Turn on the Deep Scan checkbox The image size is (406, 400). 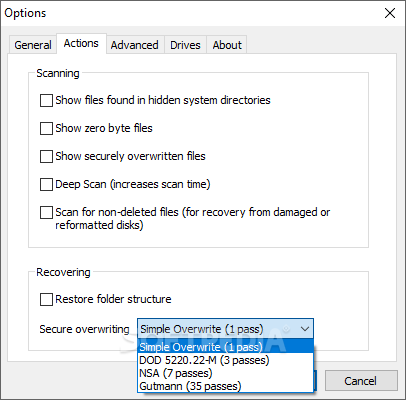coord(46,184)
